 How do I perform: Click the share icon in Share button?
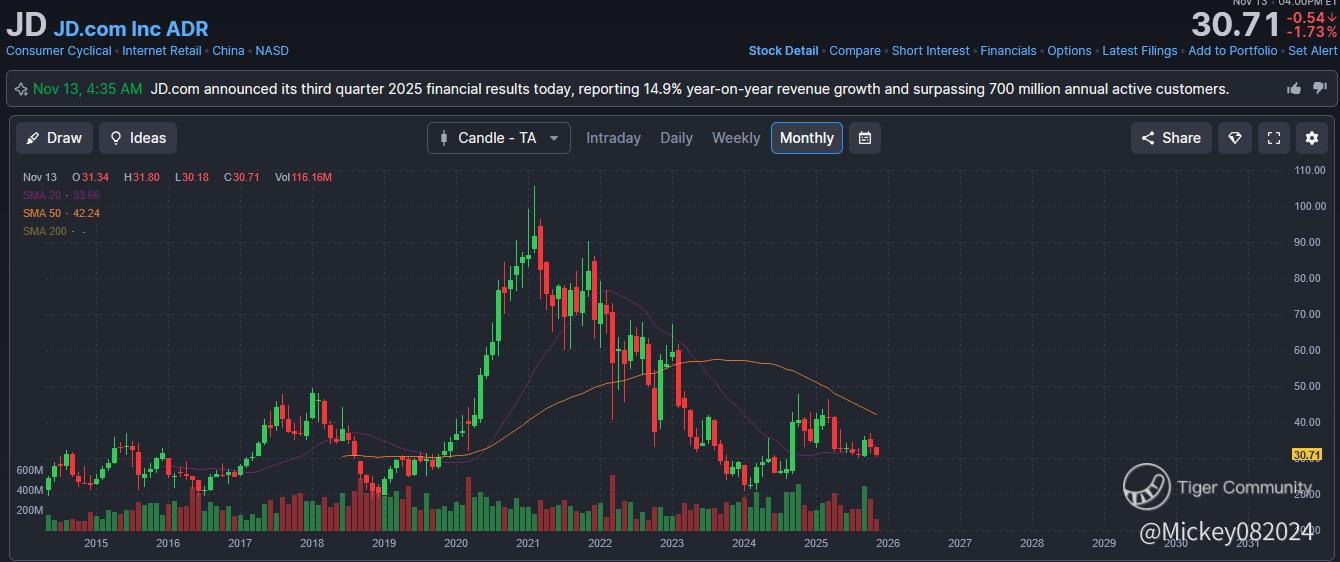tap(1148, 138)
